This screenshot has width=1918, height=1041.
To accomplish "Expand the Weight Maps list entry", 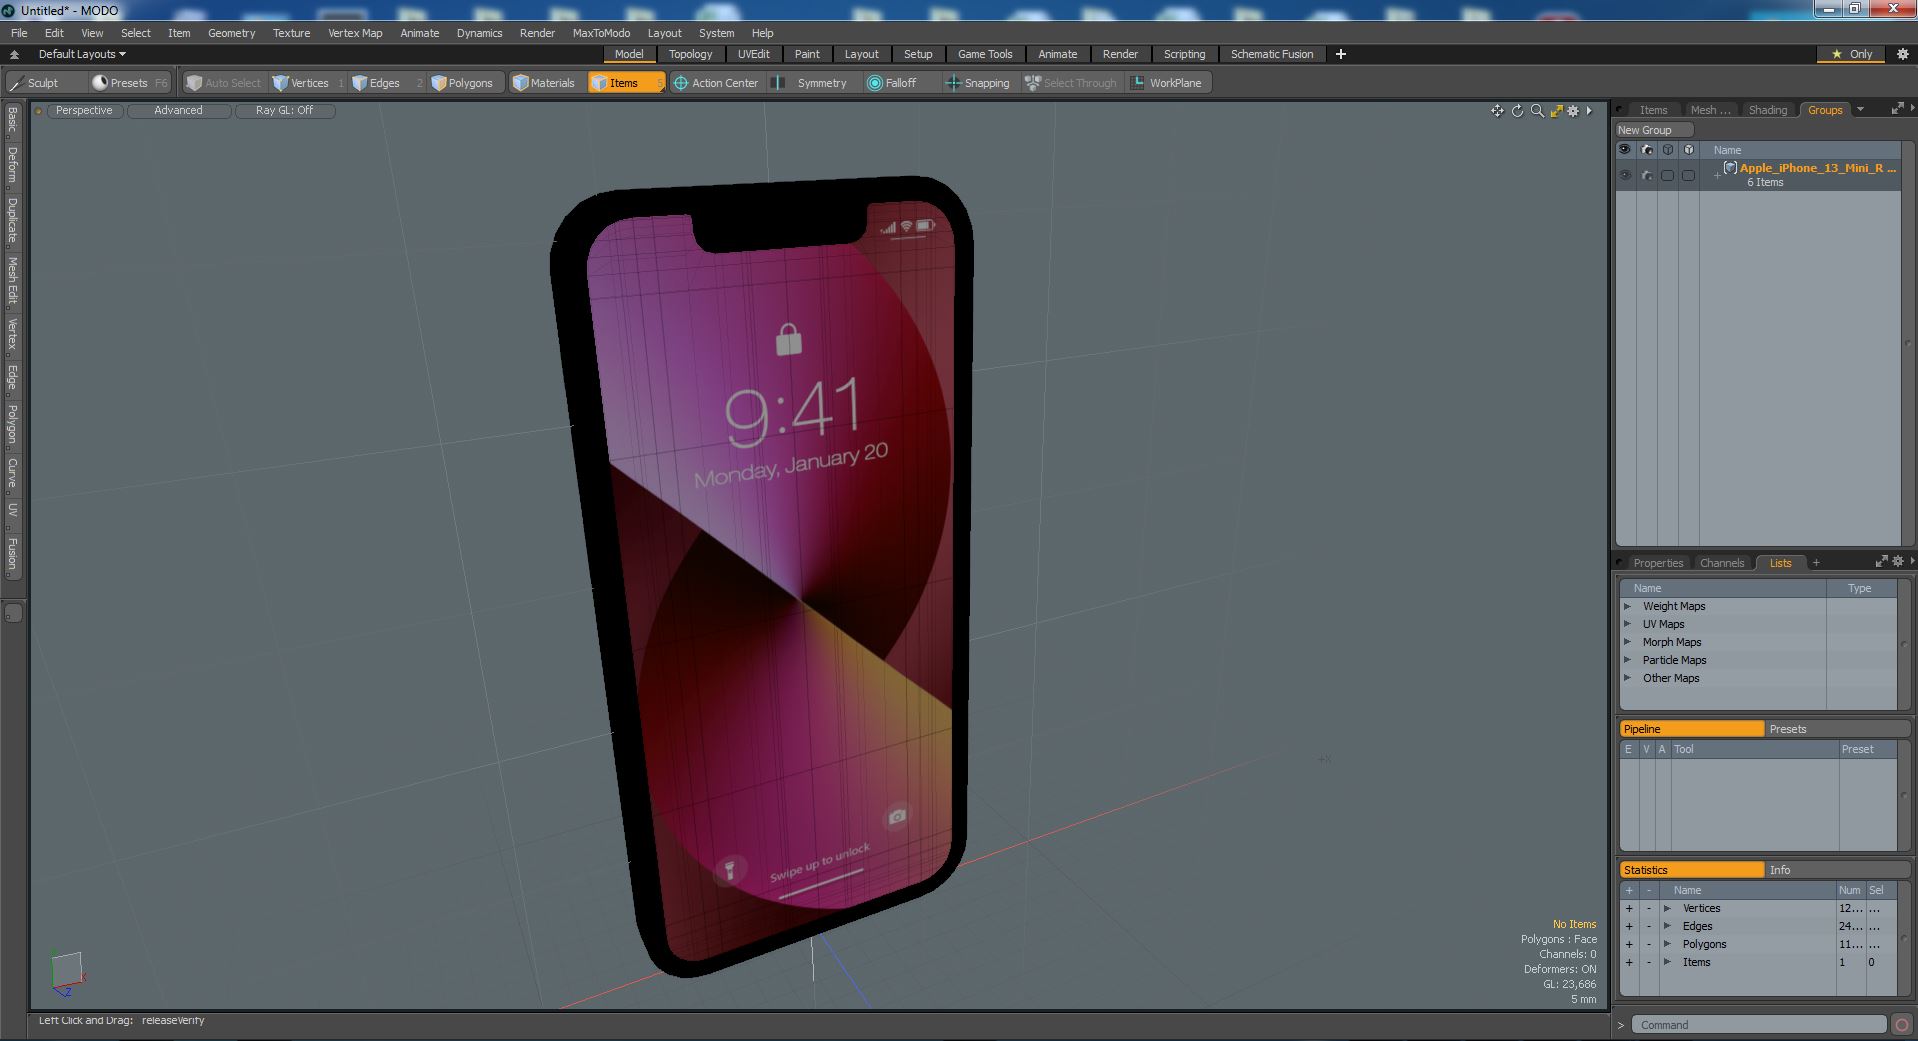I will (x=1627, y=606).
